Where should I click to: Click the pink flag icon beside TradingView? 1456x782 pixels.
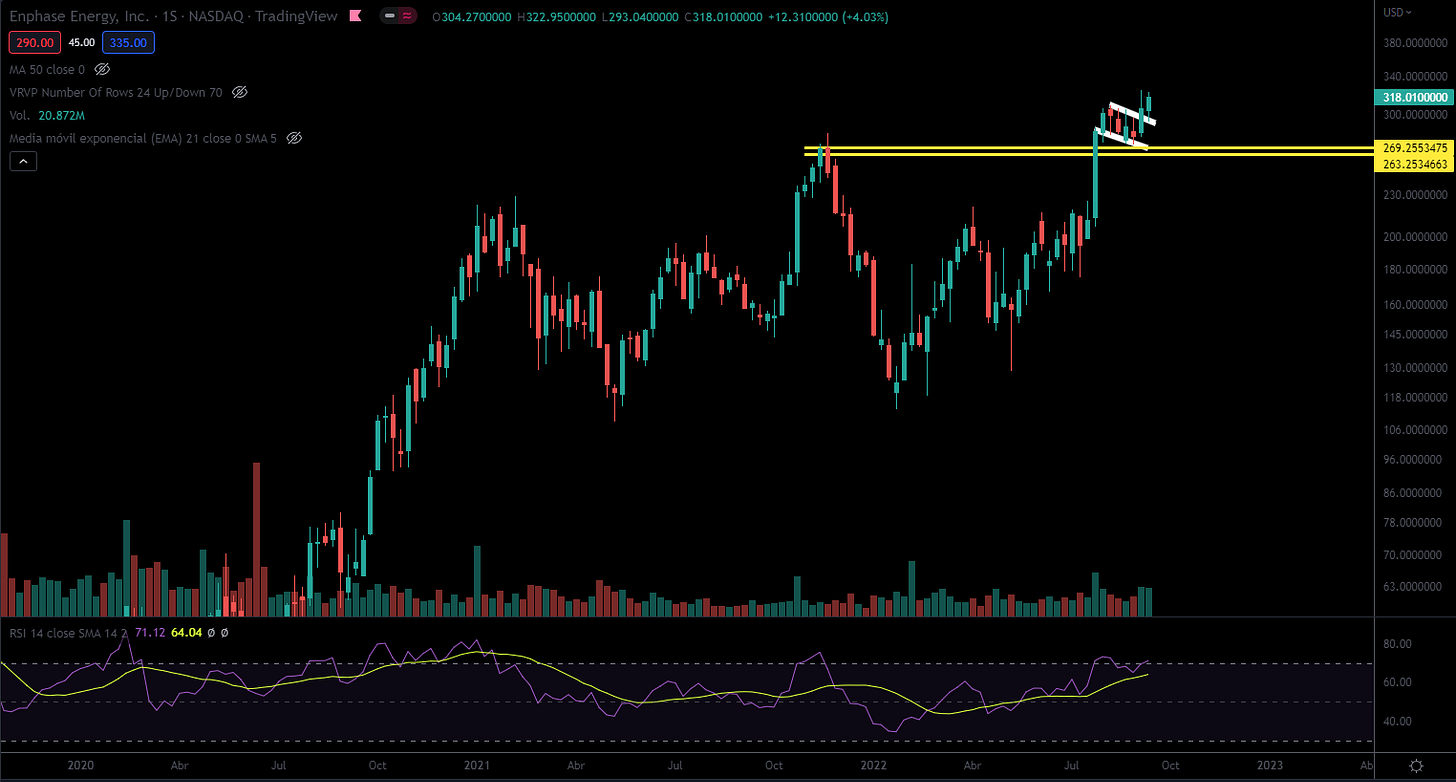point(355,17)
